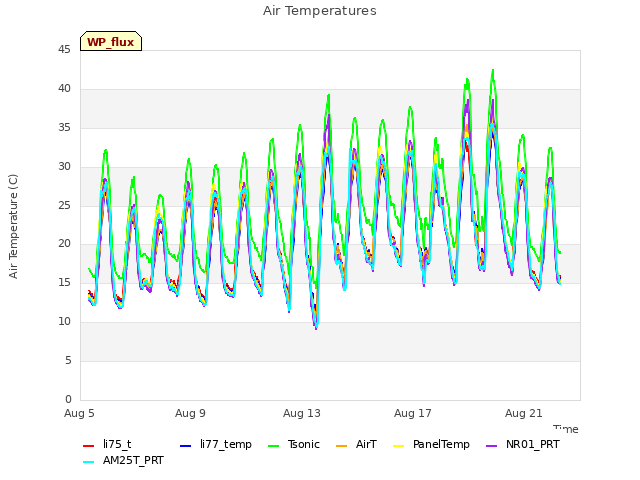Click the orange AirT legend color marker

341,446
